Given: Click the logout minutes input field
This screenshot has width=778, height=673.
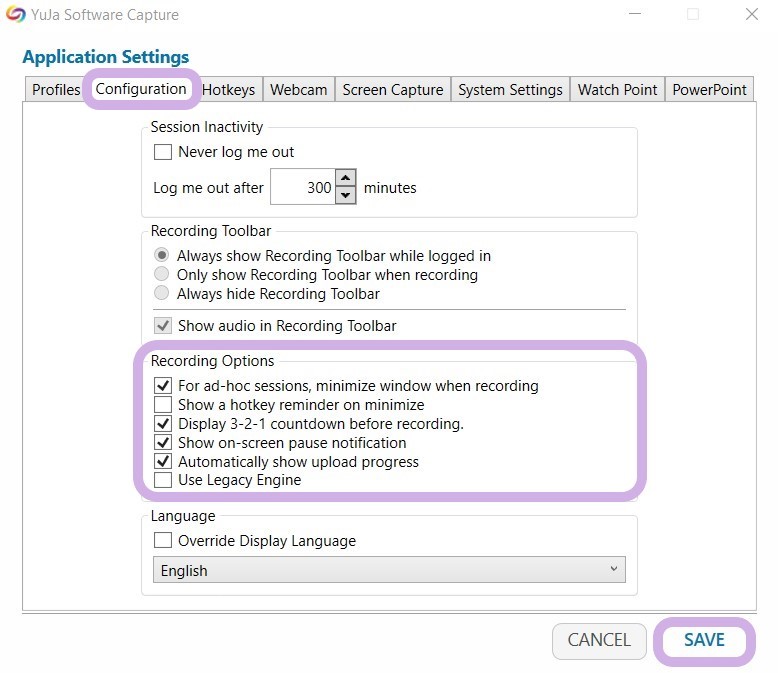Looking at the screenshot, I should pos(302,187).
